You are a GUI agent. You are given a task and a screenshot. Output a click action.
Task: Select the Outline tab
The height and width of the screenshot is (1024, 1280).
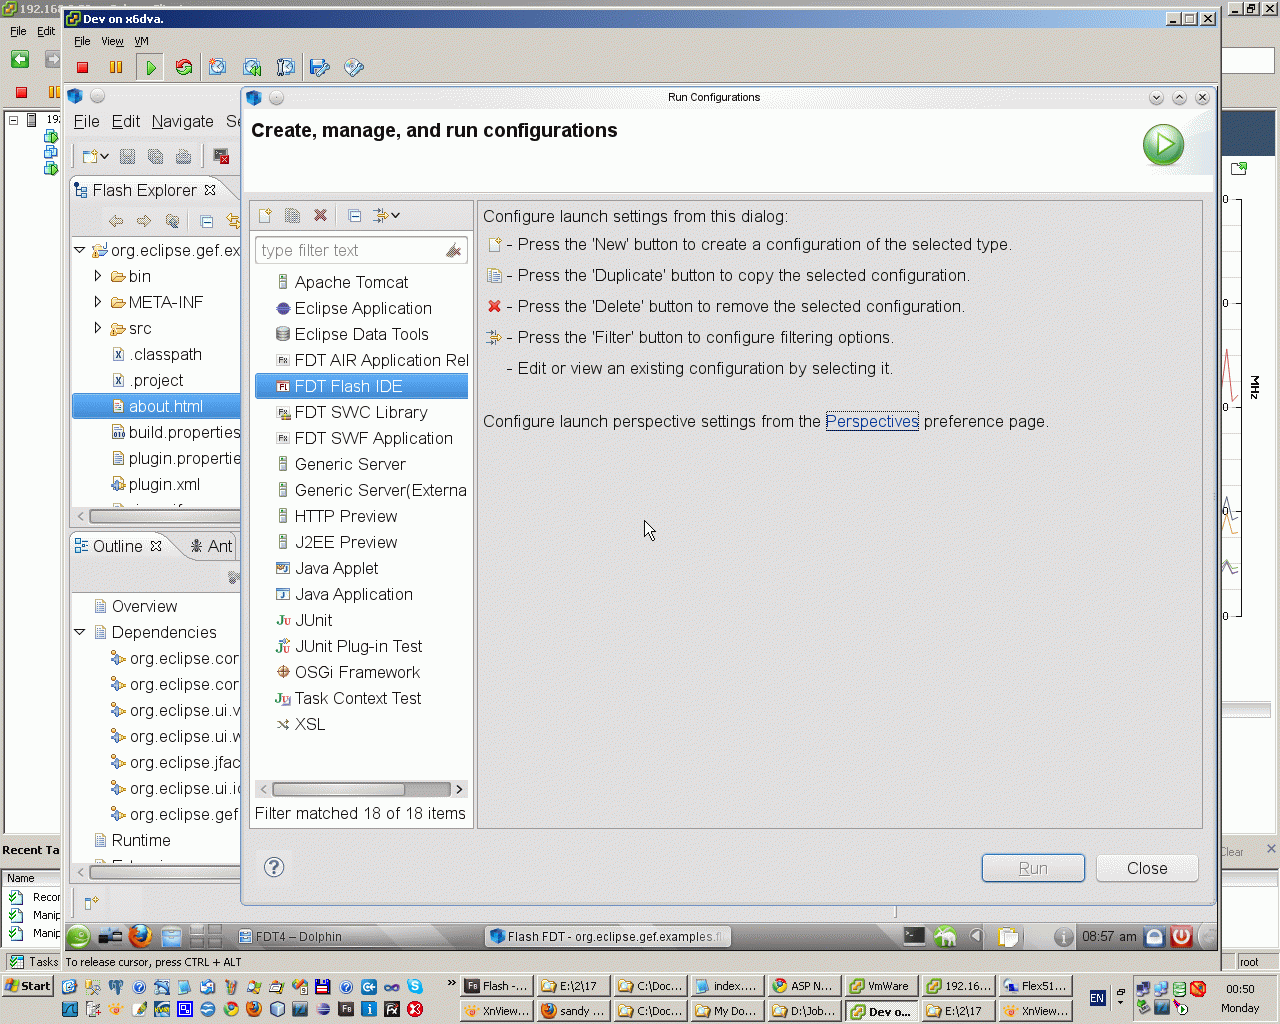[118, 546]
